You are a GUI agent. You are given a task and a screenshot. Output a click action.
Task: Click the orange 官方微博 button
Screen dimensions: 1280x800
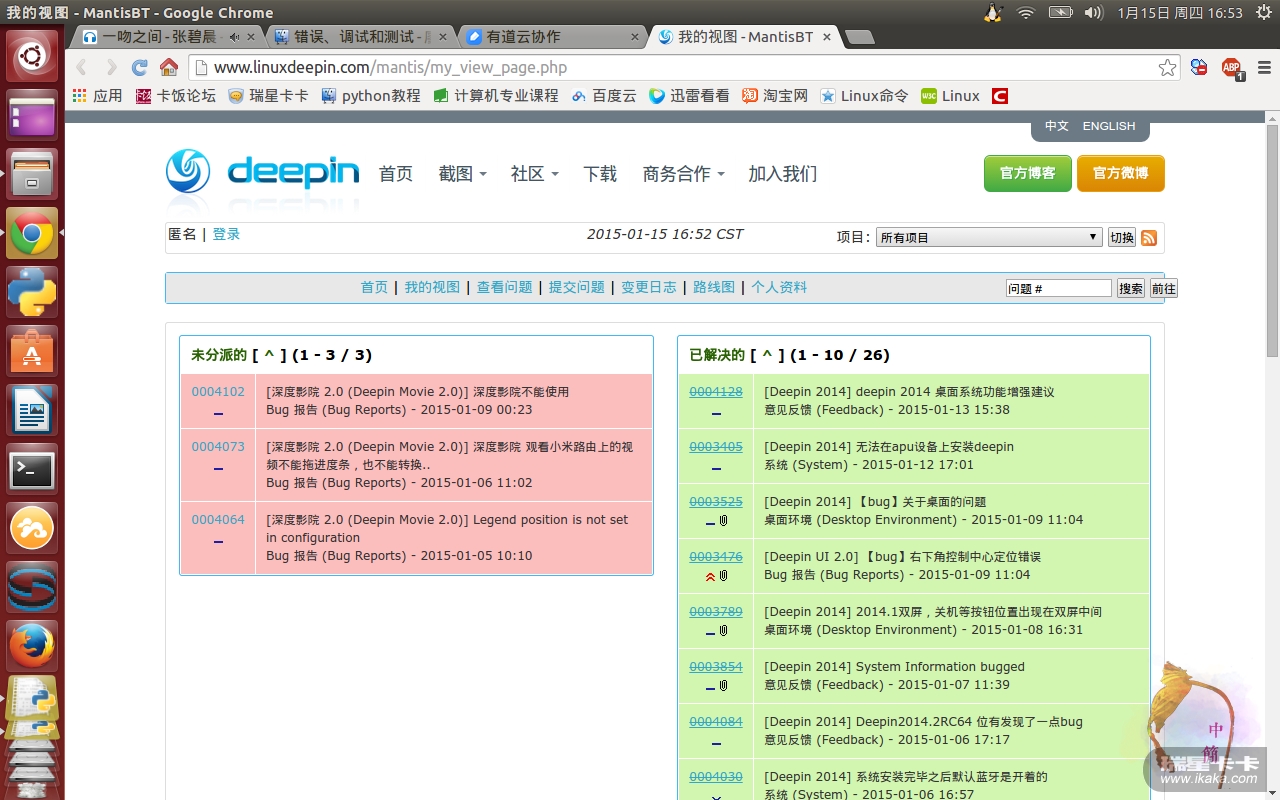click(x=1120, y=173)
